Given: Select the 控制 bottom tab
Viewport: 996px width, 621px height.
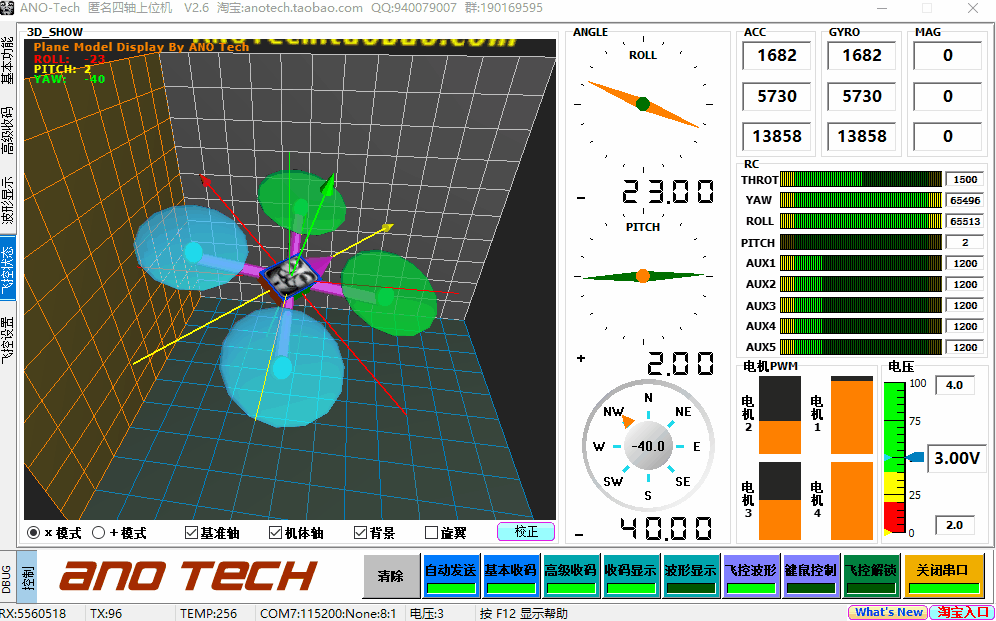Looking at the screenshot, I should pyautogui.click(x=28, y=577).
